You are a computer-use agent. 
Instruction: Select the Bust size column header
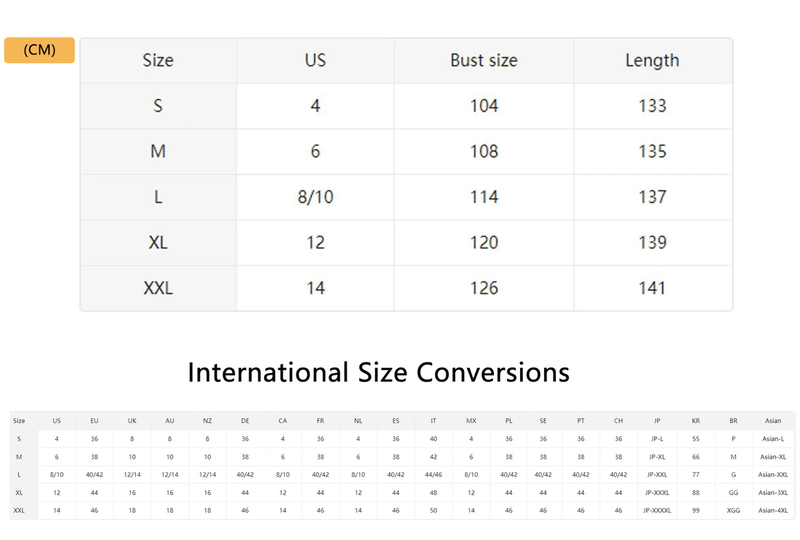pos(484,61)
